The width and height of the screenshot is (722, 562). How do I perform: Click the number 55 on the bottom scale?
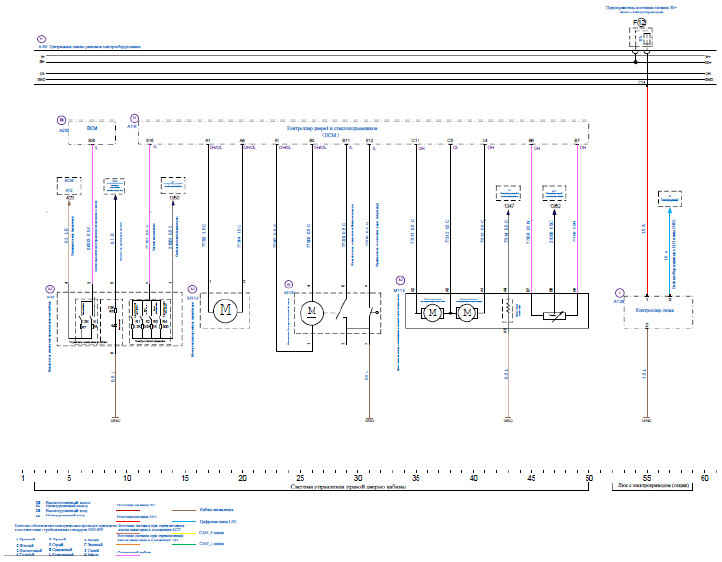point(647,478)
